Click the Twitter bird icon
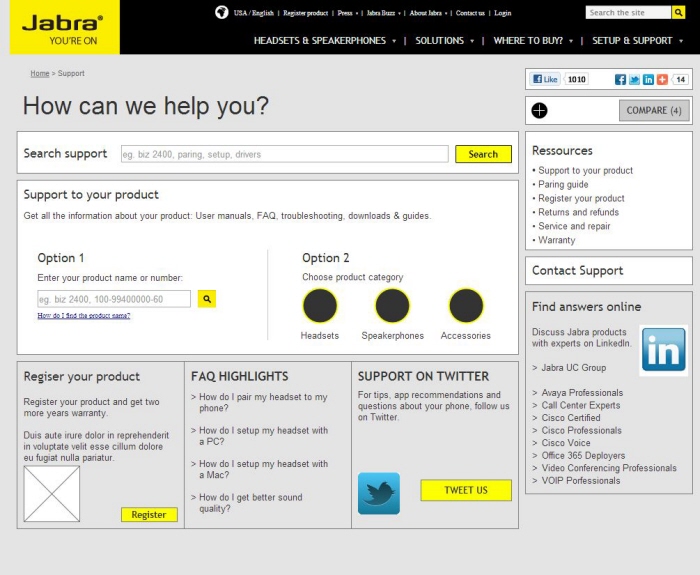Screen dimensions: 700x575 pyautogui.click(x=379, y=493)
